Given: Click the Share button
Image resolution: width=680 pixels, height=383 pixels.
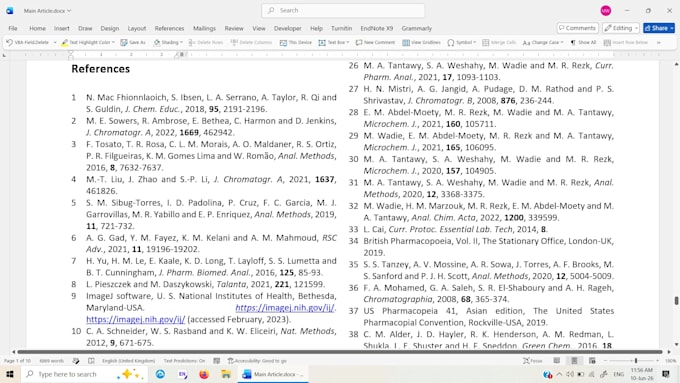Looking at the screenshot, I should tap(659, 28).
